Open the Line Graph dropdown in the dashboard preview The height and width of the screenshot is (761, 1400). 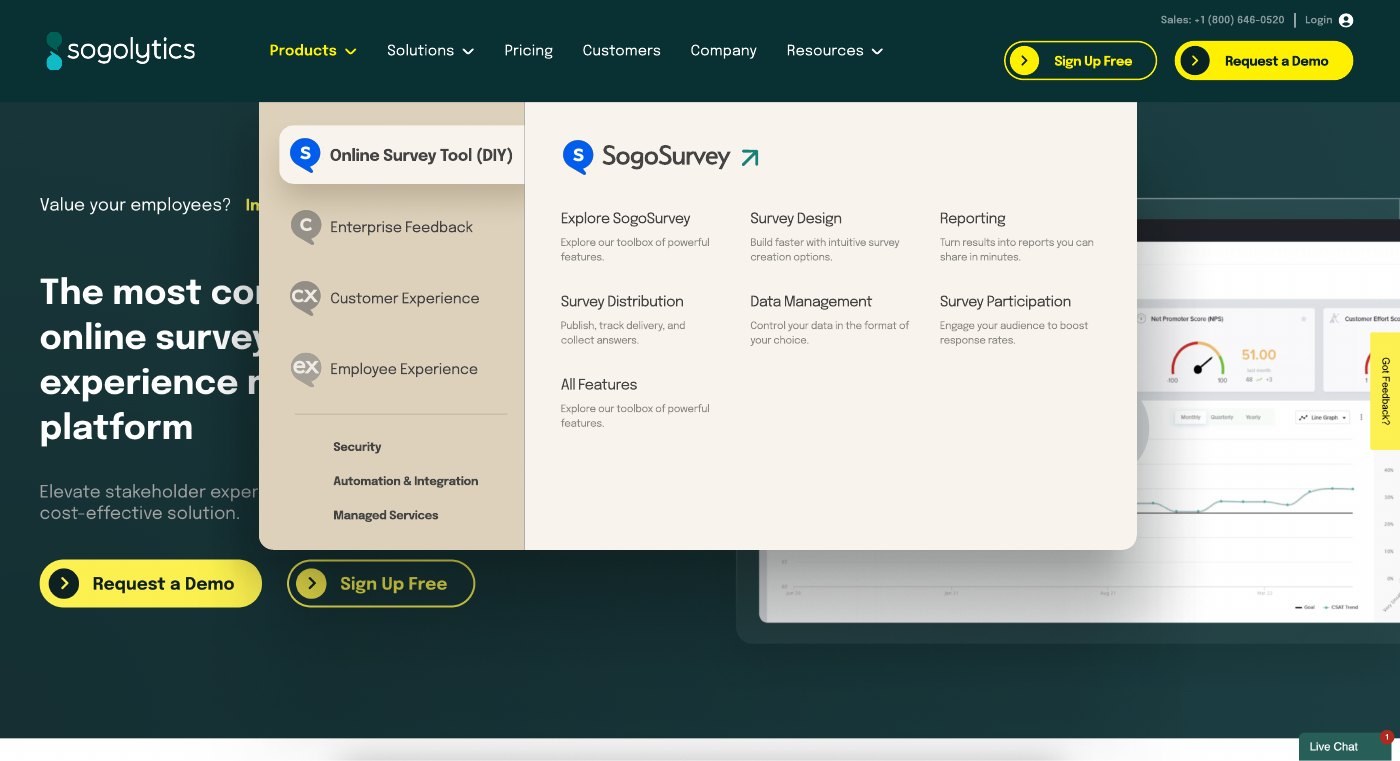1323,417
